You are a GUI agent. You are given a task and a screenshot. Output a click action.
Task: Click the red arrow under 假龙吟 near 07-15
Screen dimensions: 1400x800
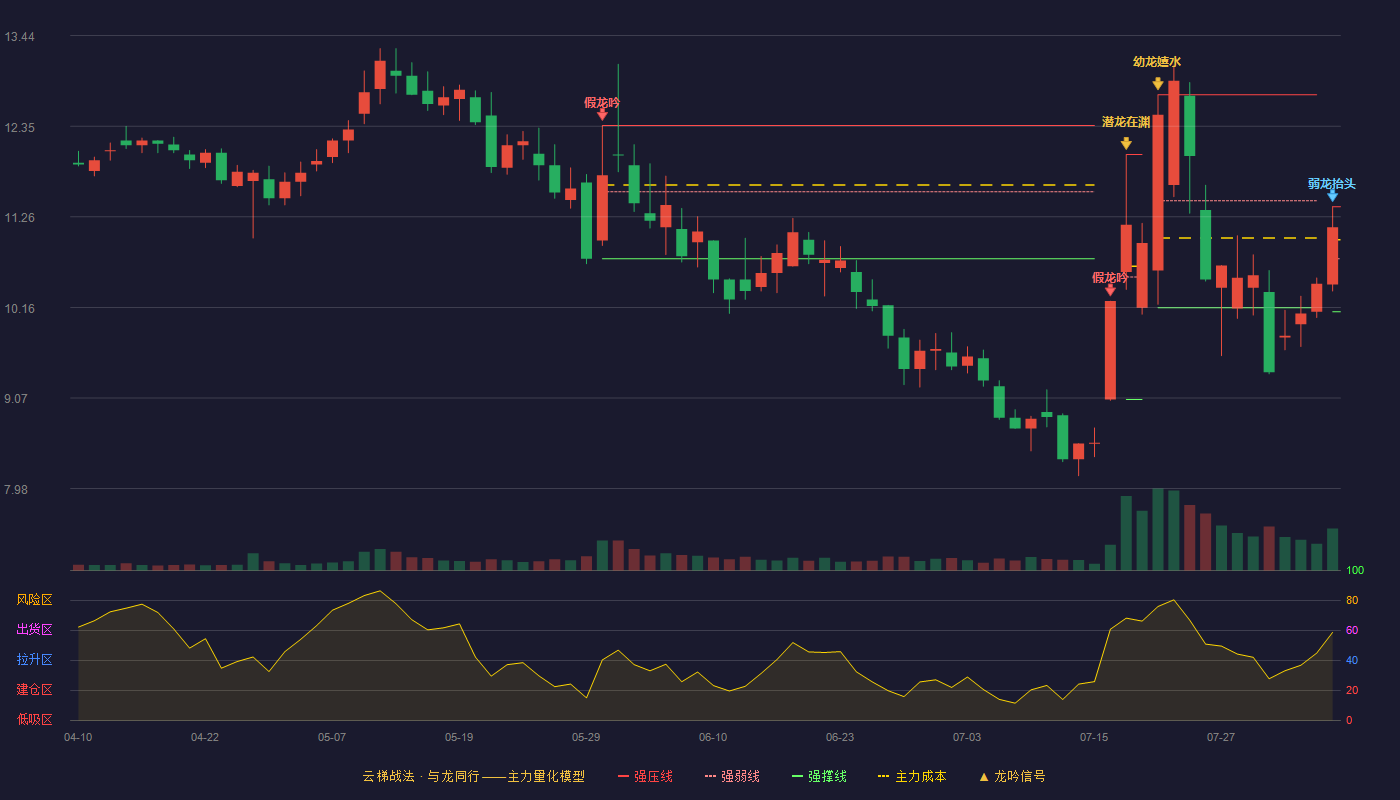point(1110,290)
